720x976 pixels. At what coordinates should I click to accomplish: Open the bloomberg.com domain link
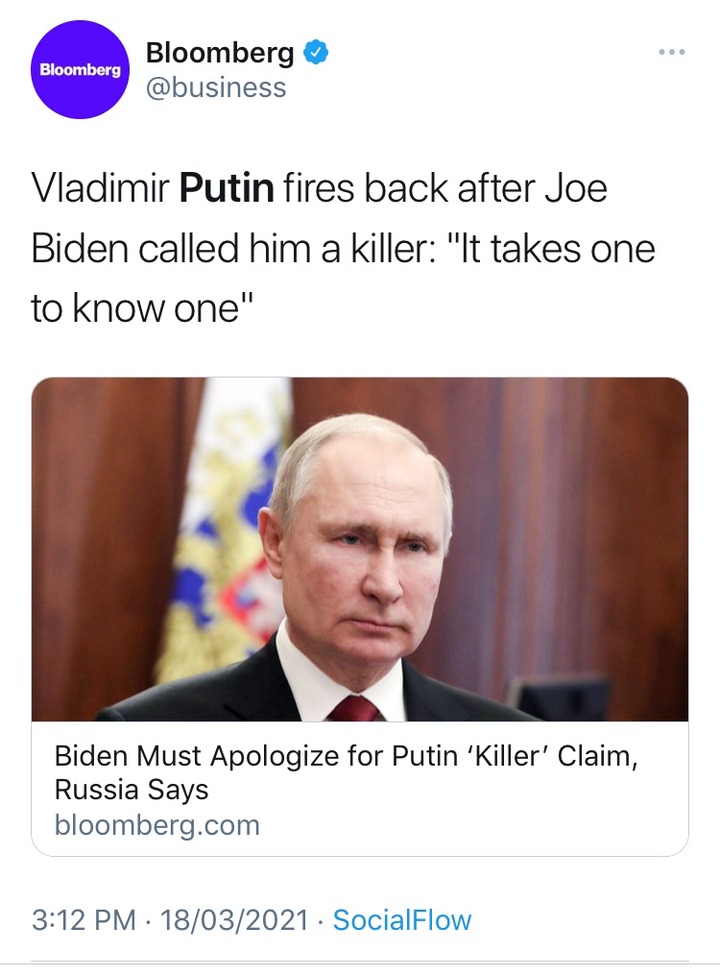coord(157,825)
